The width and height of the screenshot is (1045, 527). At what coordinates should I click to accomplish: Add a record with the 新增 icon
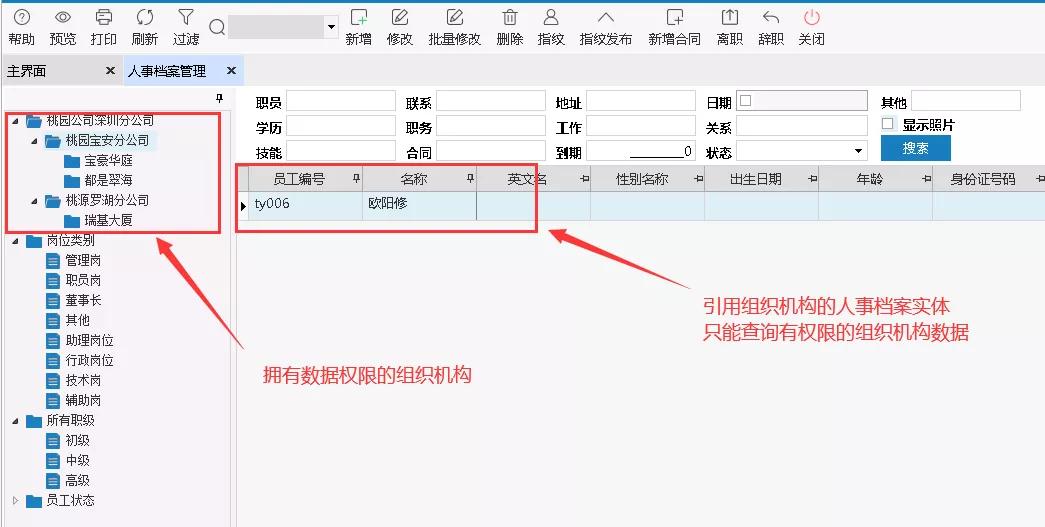tap(359, 17)
